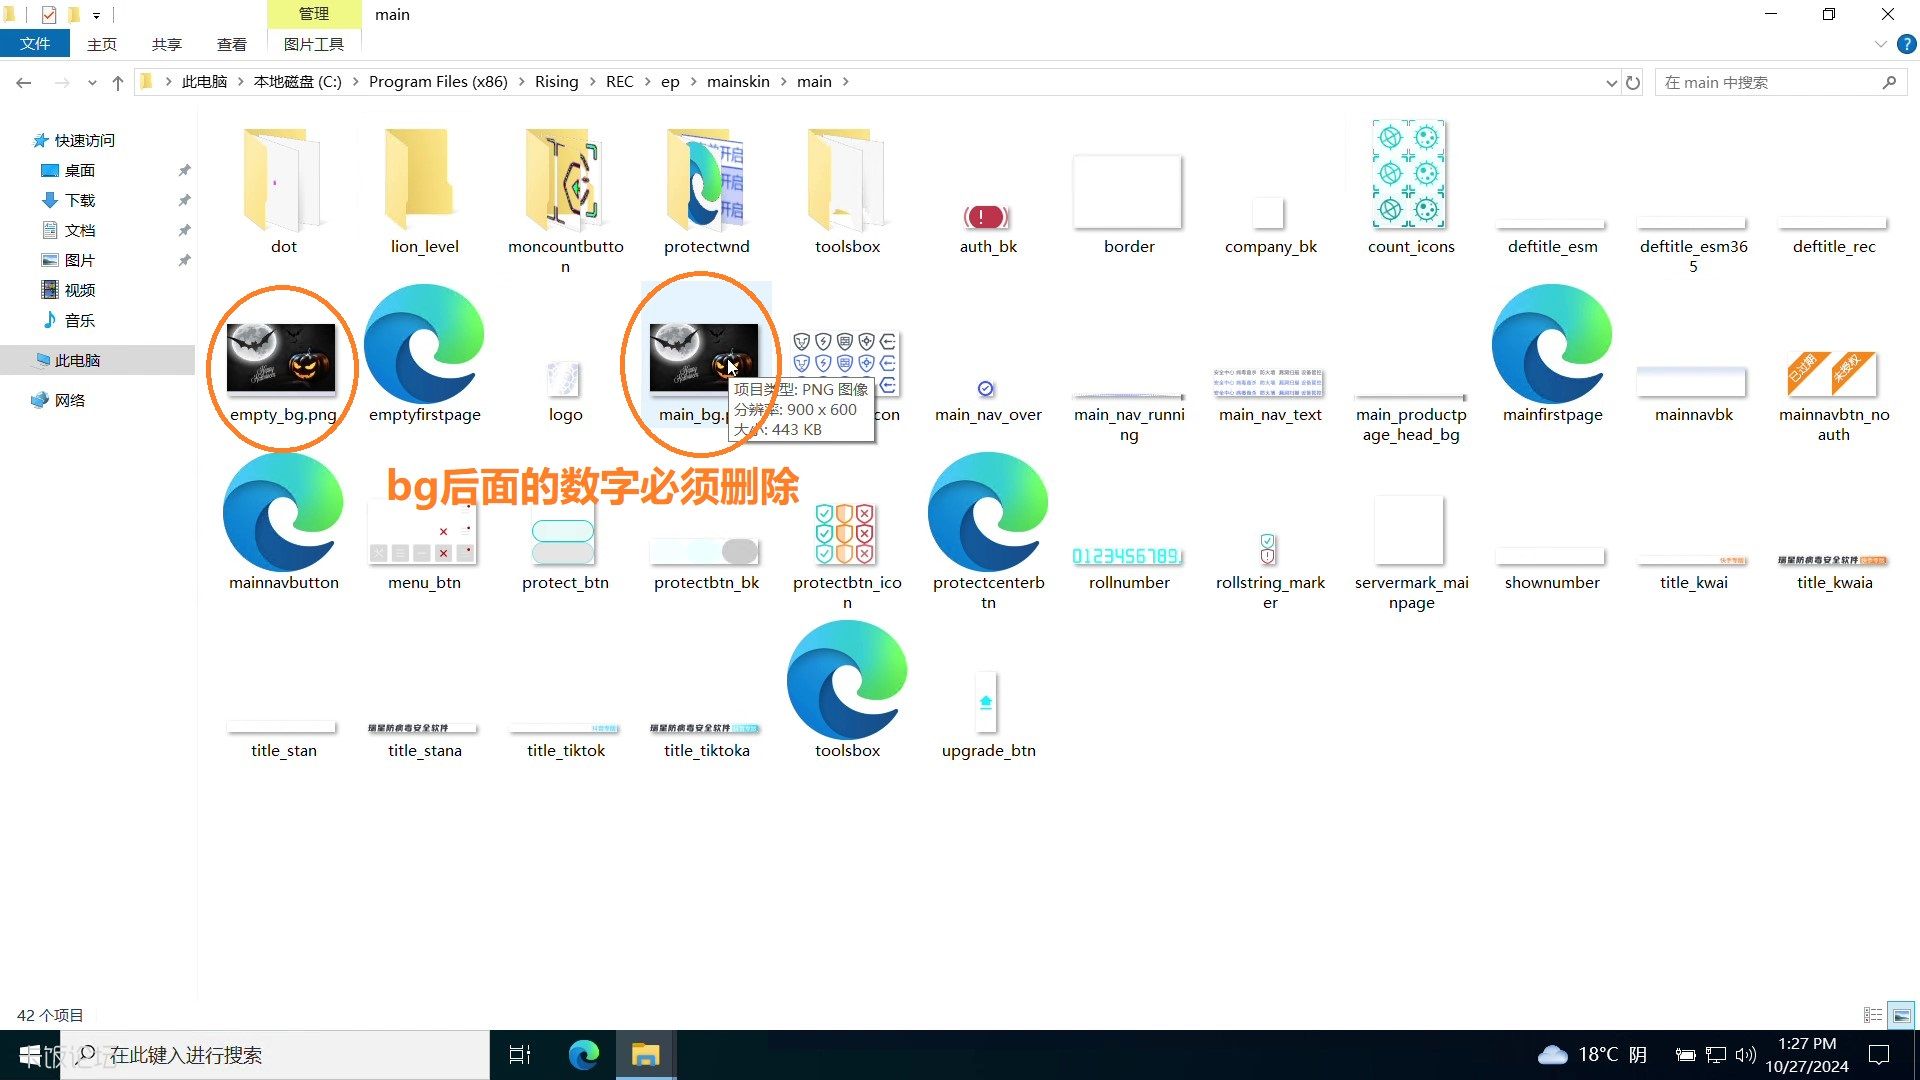
Task: Open the protectwnd folder
Action: [706, 190]
